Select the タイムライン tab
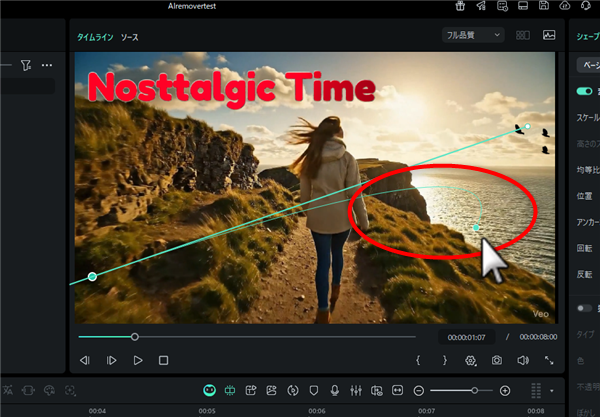This screenshot has width=600, height=417. pos(94,37)
